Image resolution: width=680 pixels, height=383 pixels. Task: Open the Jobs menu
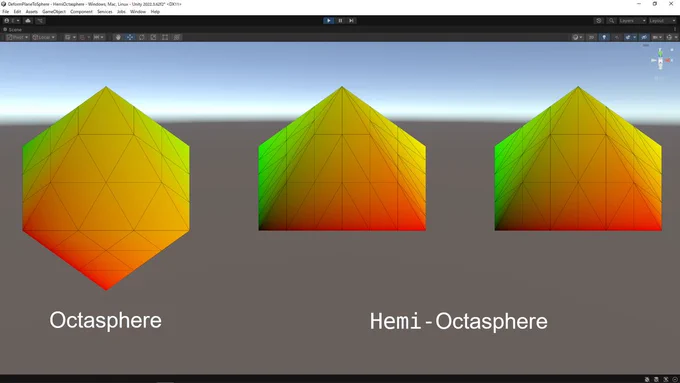[x=121, y=12]
